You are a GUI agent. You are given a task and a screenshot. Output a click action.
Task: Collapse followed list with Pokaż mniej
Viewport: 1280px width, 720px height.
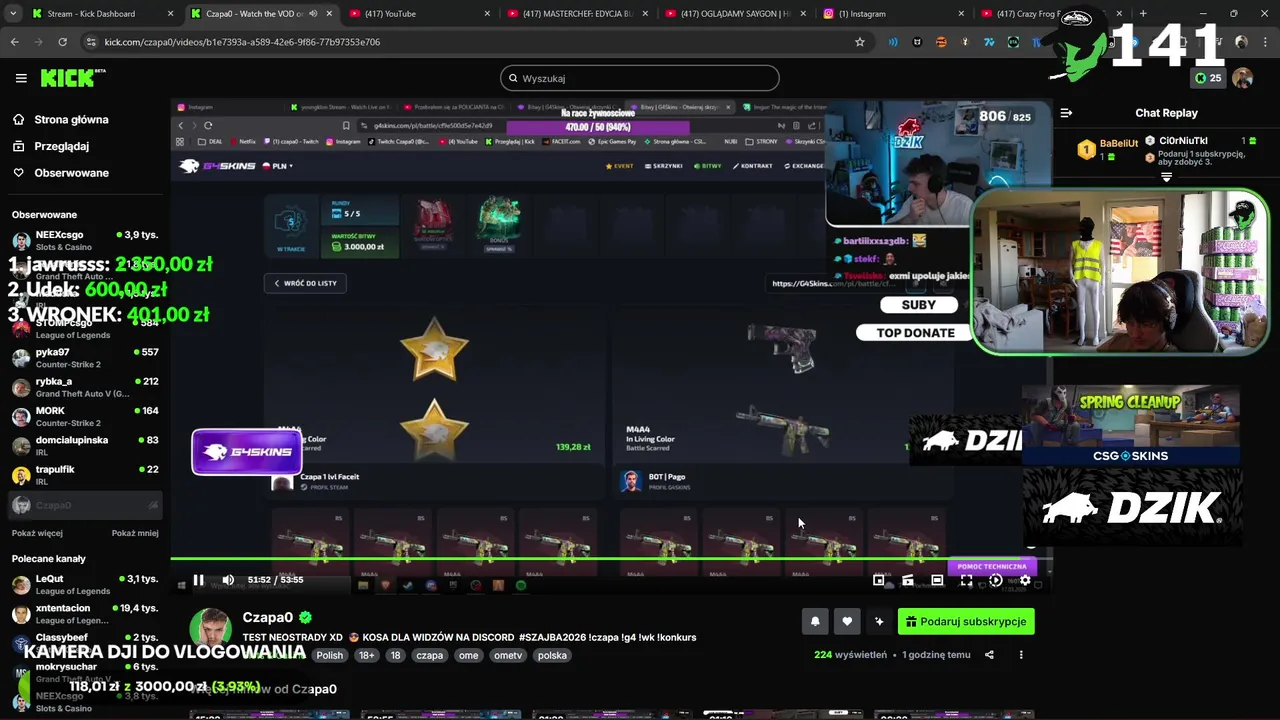[x=135, y=533]
